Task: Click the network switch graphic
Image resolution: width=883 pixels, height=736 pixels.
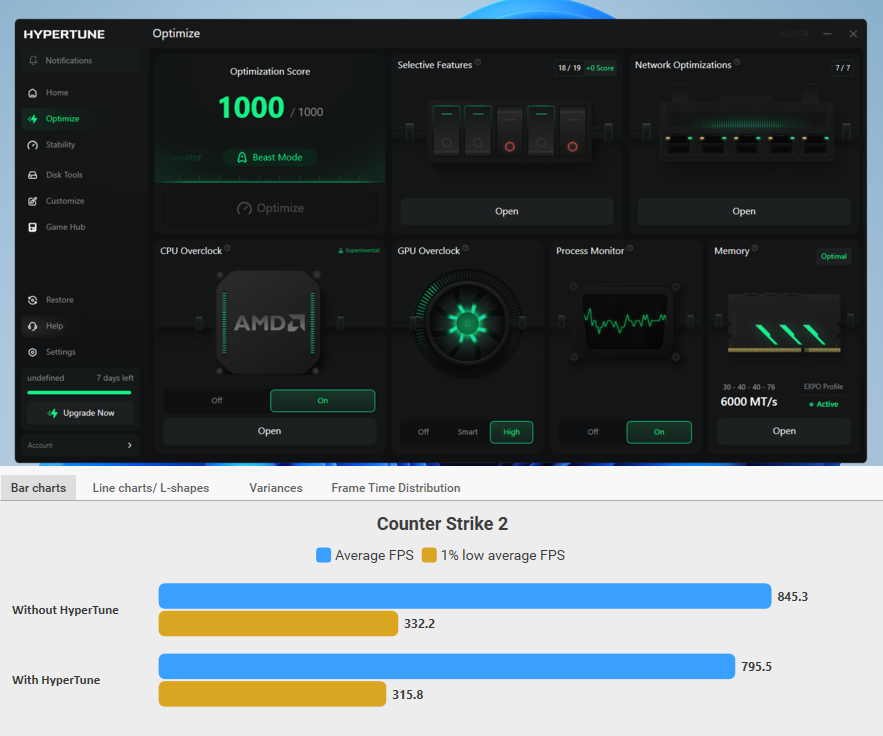Action: tap(746, 124)
